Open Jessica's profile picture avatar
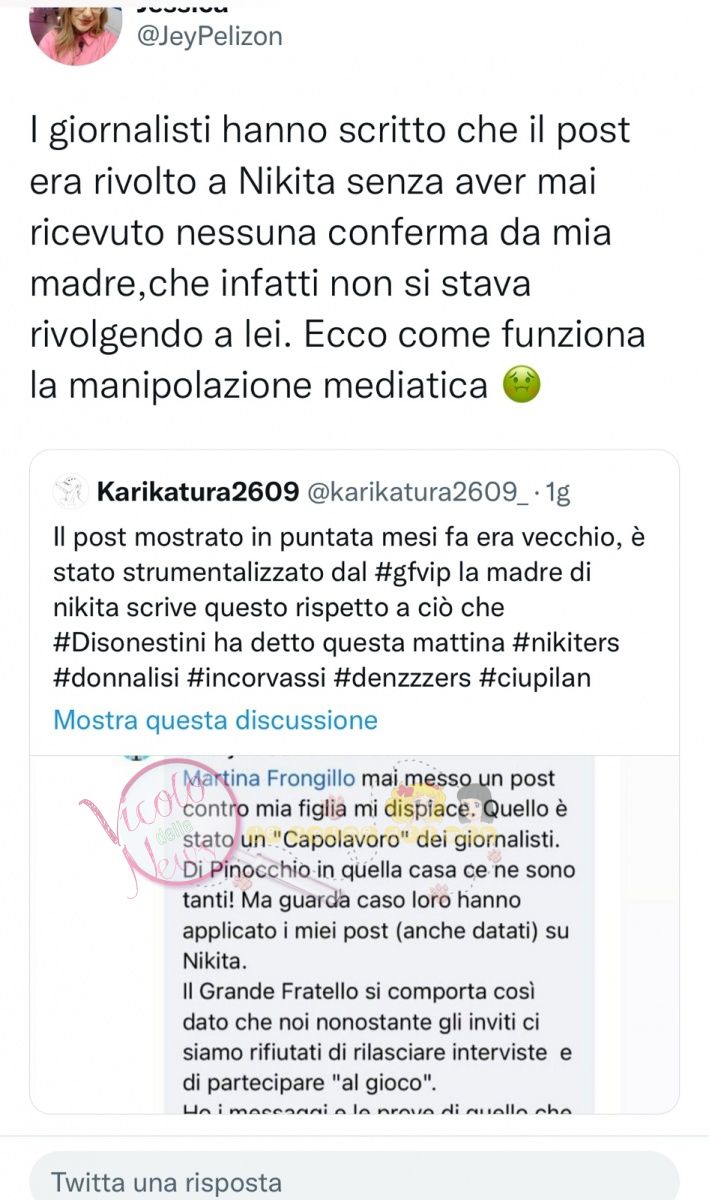The height and width of the screenshot is (1200, 709). click(77, 28)
